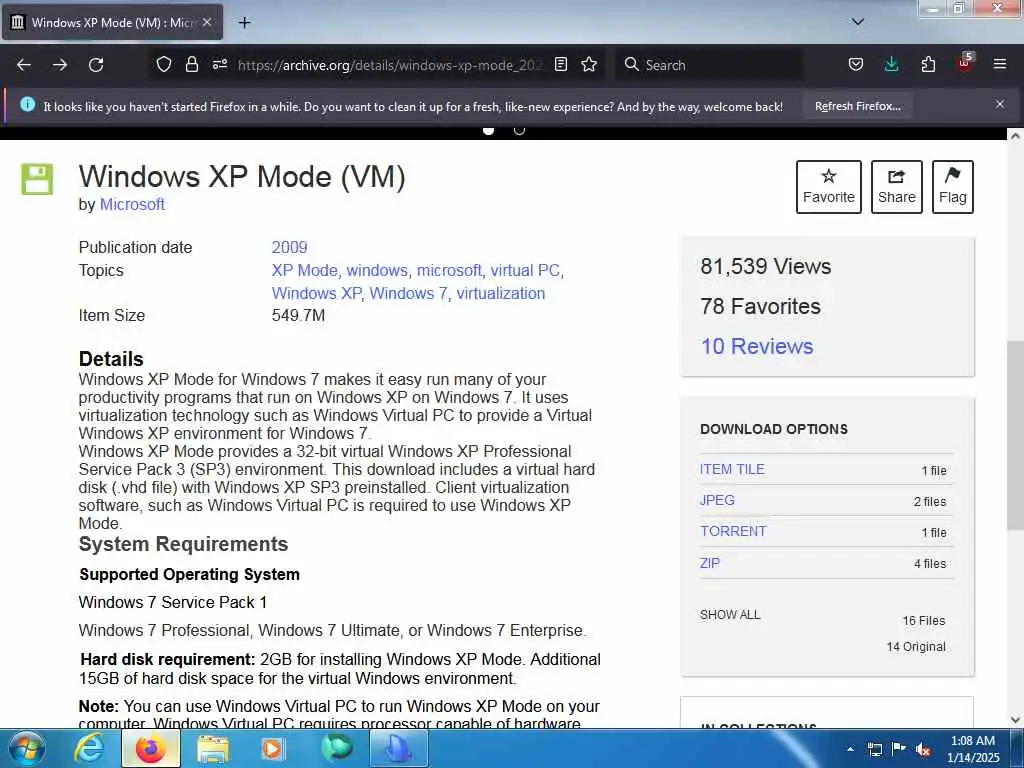Click the vertical scrollbar thumb
This screenshot has height=768, width=1024.
click(1015, 435)
